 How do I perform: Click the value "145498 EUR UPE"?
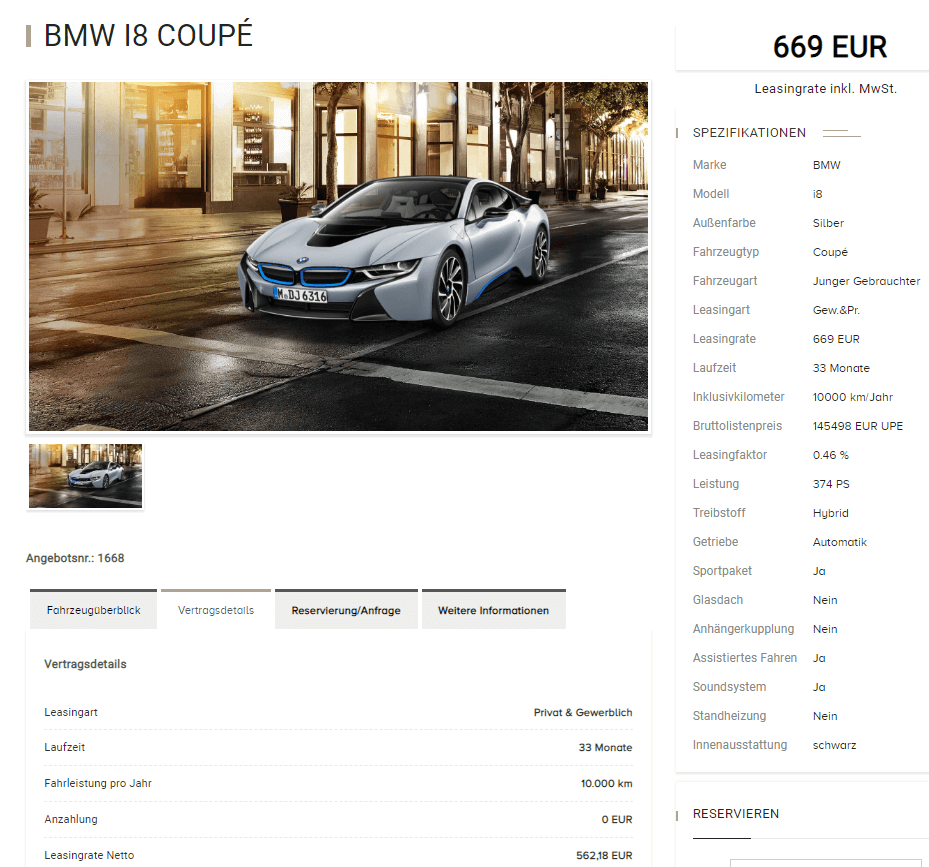(858, 426)
